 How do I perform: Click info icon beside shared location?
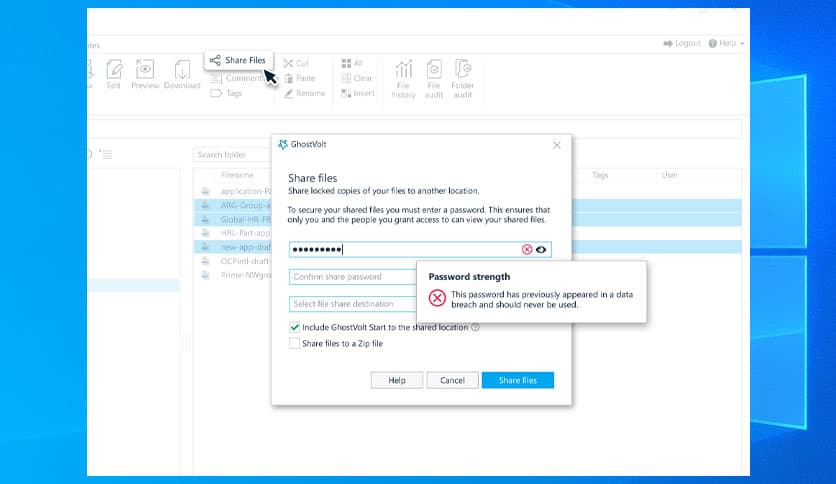point(476,327)
